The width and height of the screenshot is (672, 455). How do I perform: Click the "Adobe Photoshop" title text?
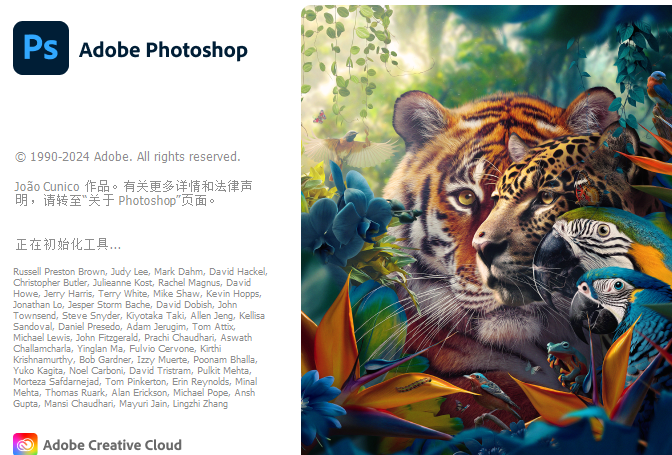(x=163, y=49)
